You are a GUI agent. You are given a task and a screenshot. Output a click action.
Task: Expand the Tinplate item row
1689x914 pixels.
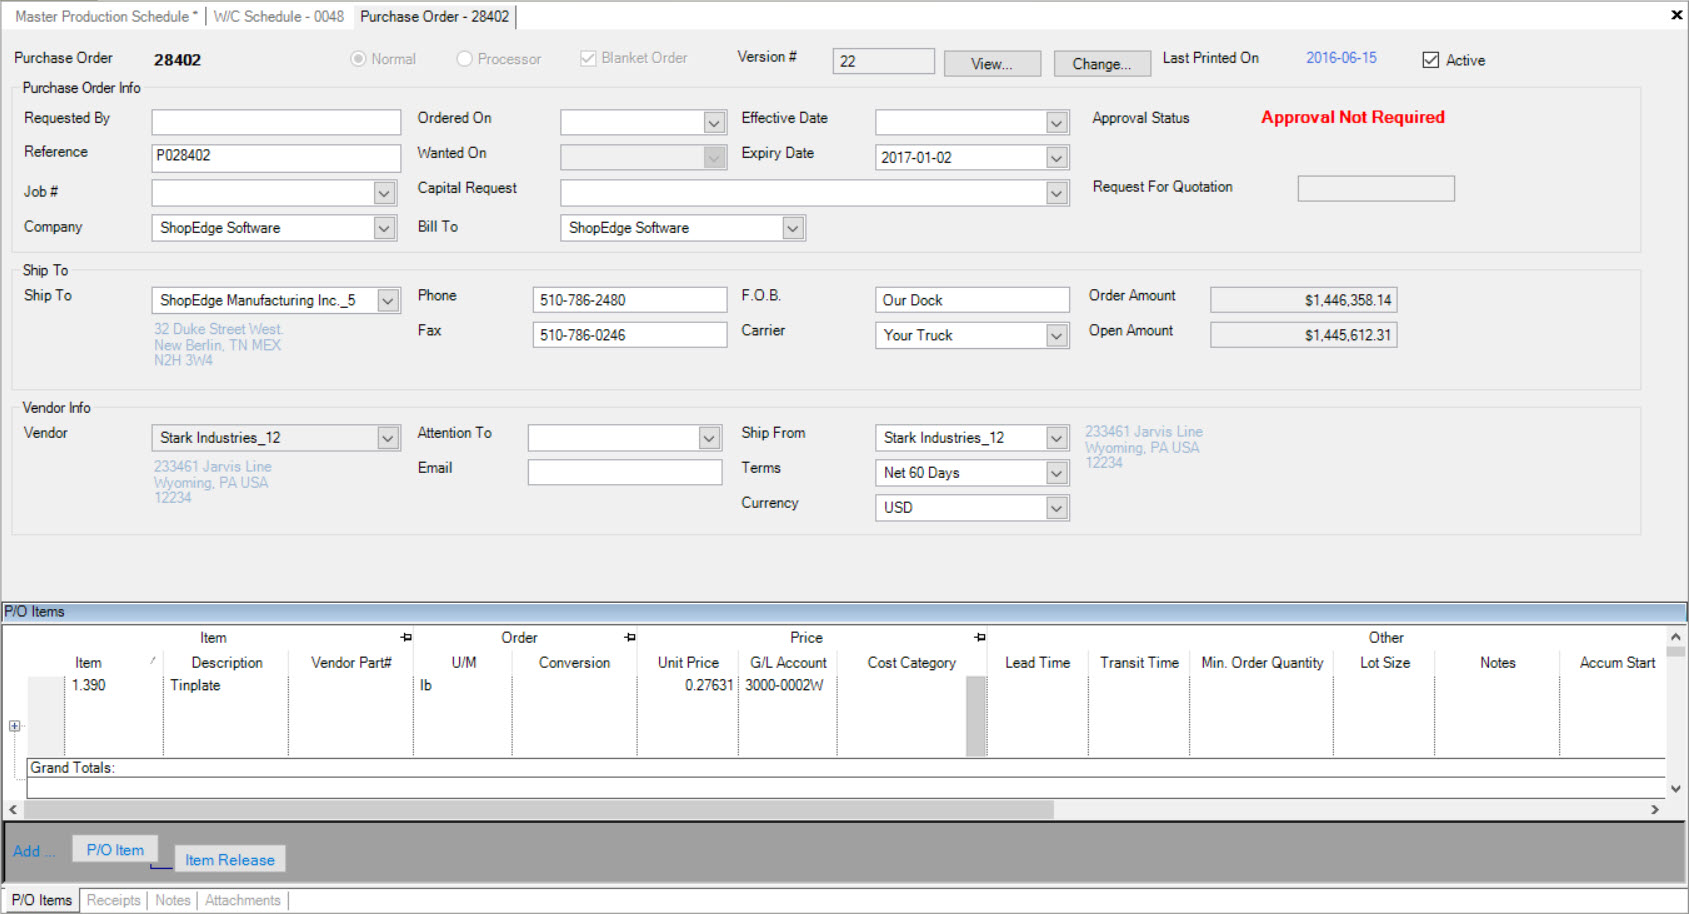click(x=14, y=726)
